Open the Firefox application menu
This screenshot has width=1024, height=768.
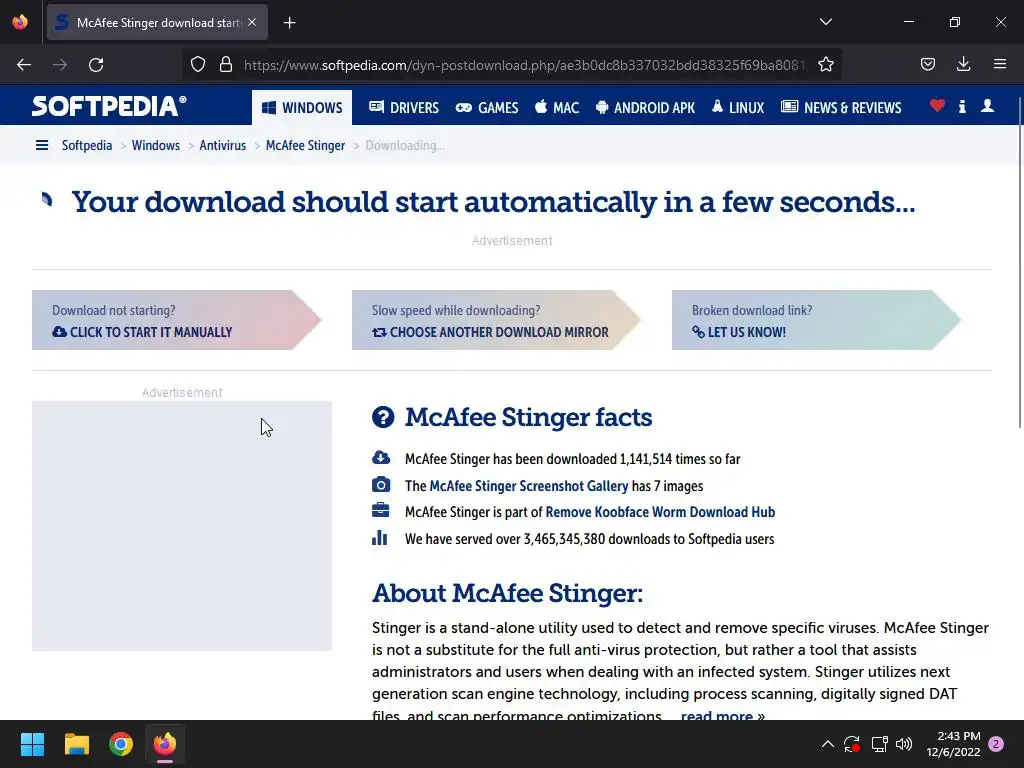(1000, 64)
